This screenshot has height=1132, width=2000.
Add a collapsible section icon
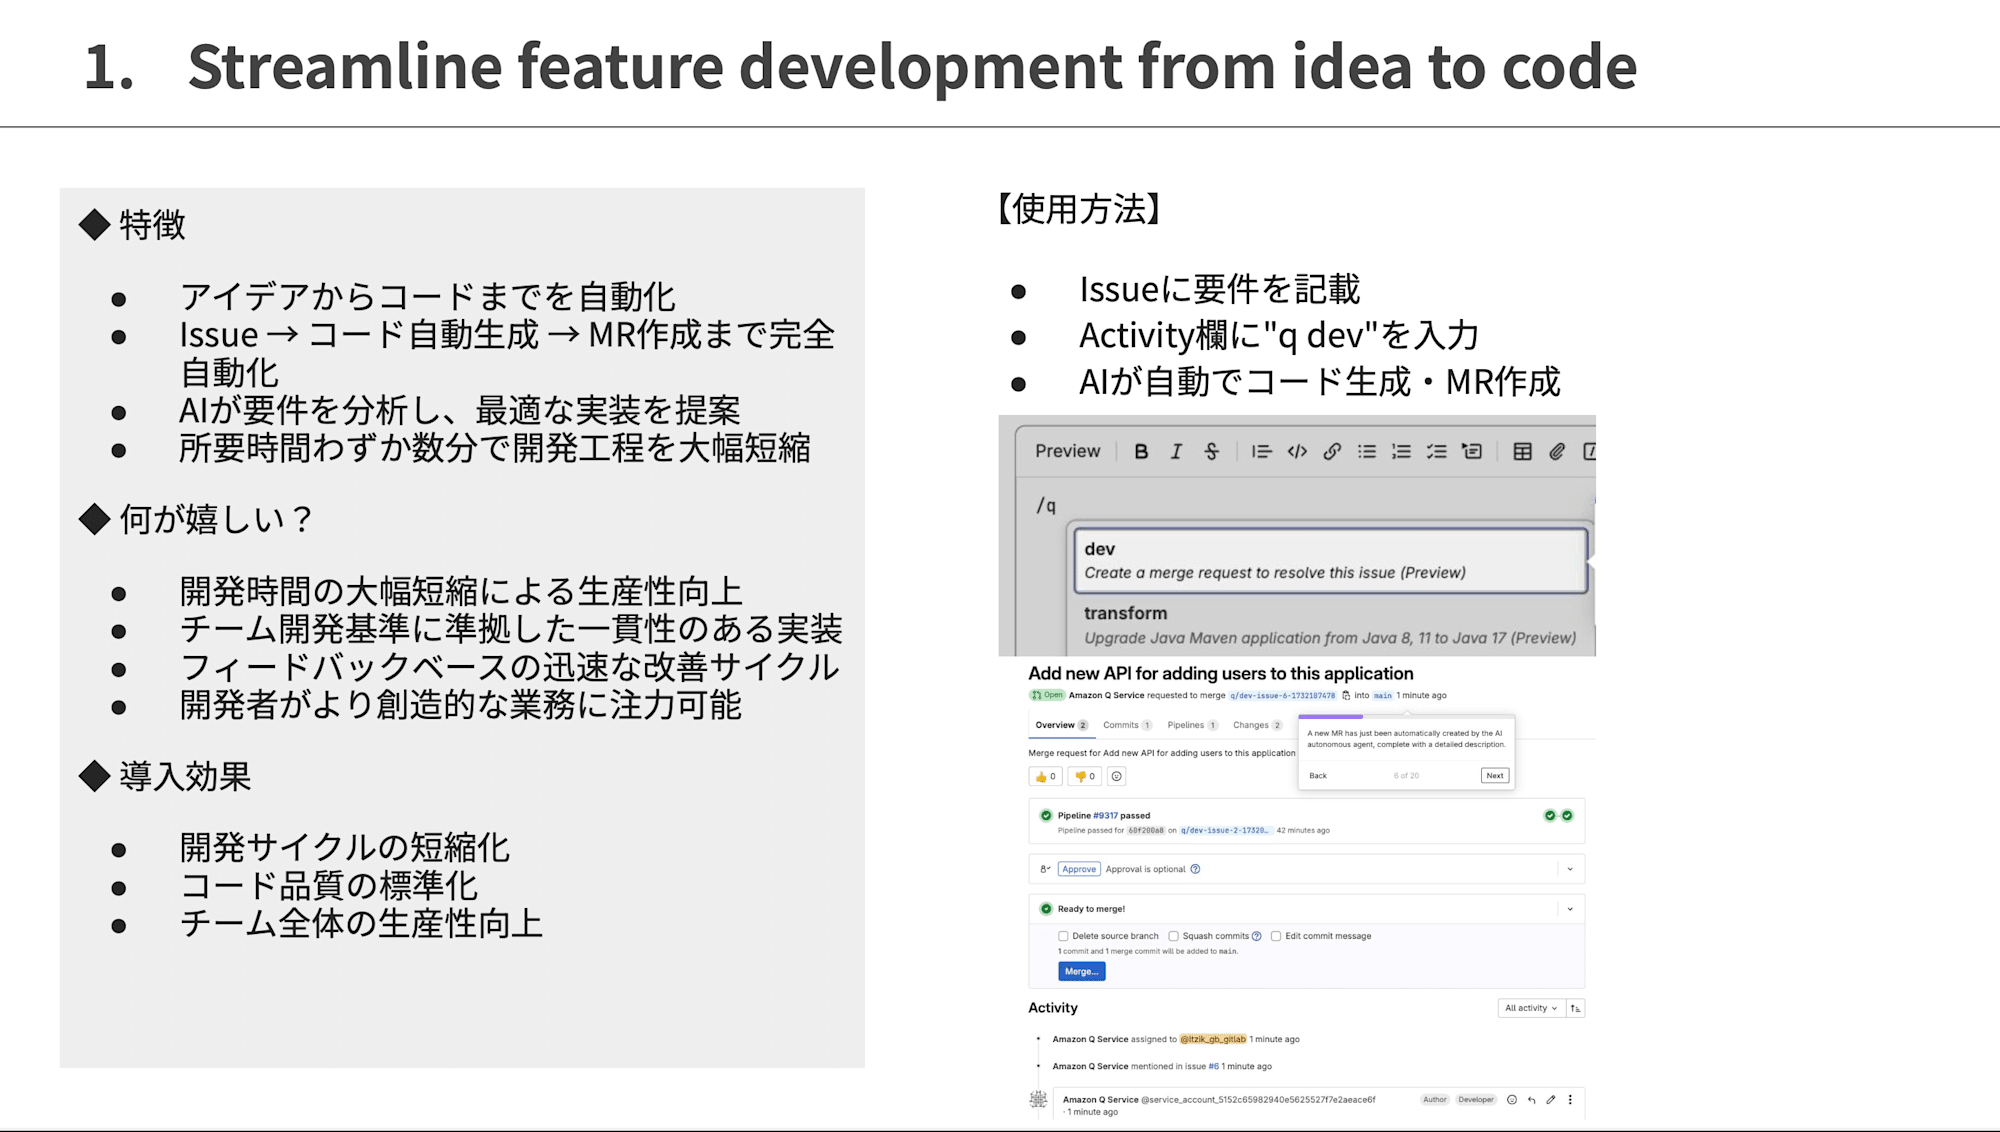(1472, 452)
